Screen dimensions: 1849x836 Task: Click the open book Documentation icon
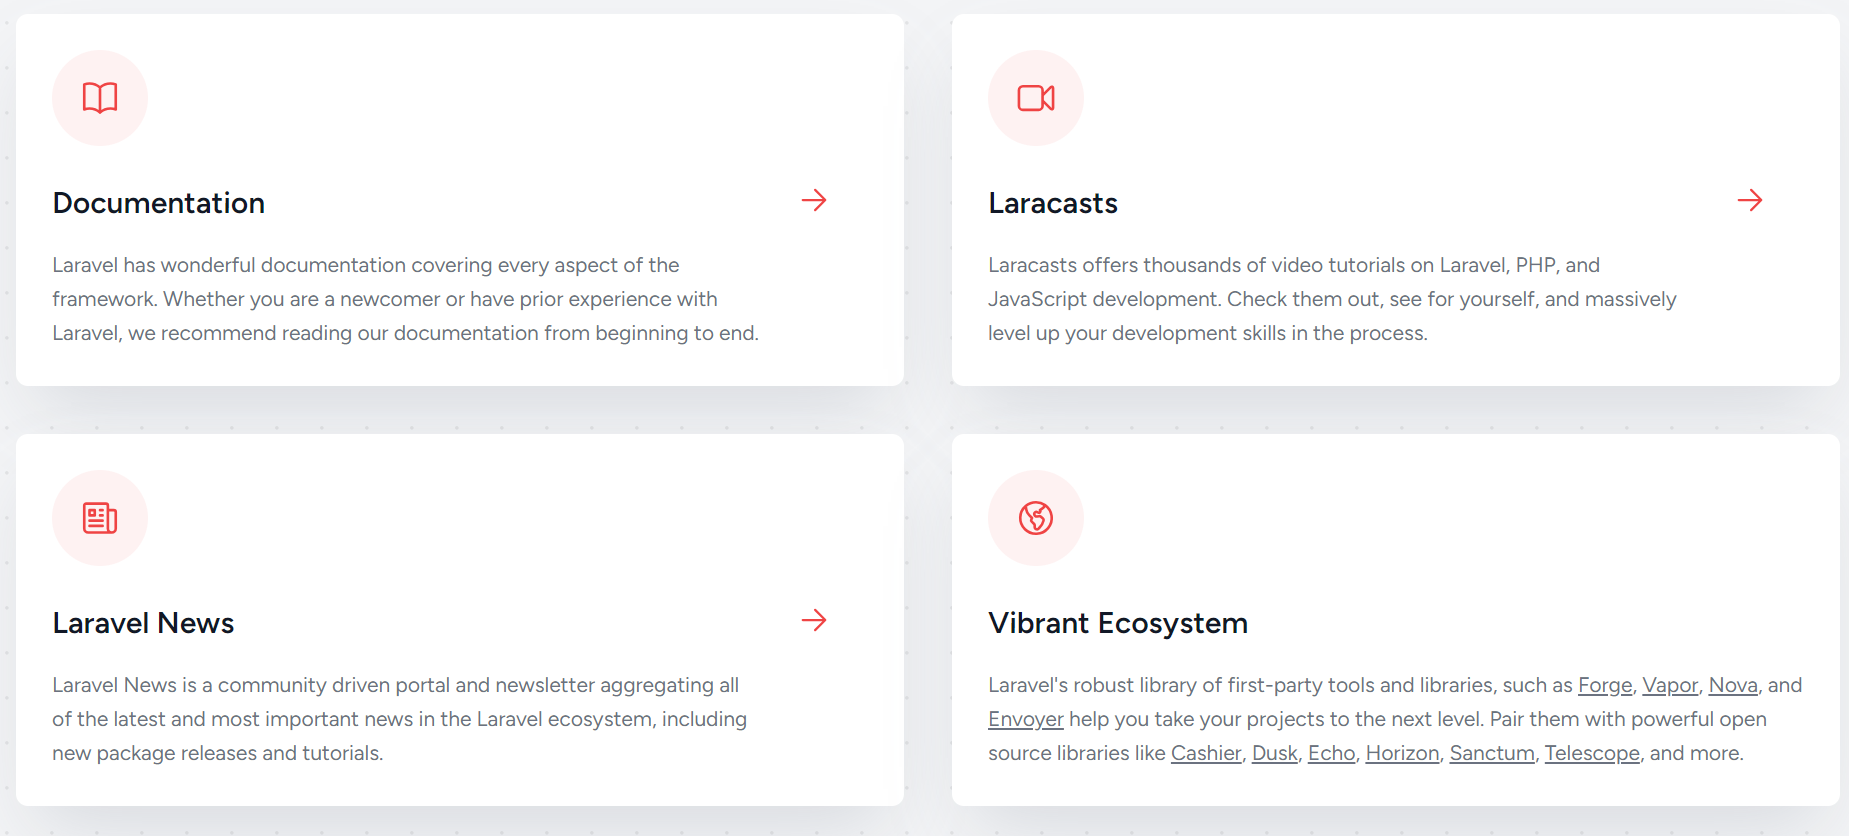[100, 97]
